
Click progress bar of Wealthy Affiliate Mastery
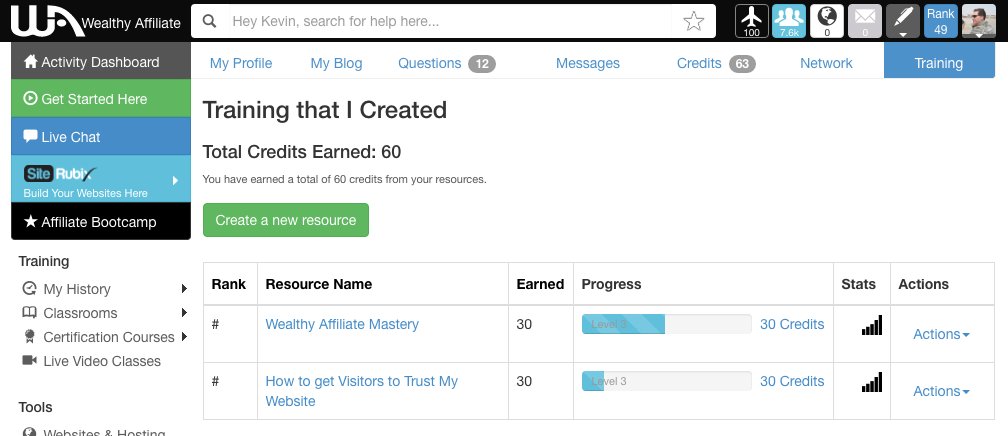click(x=667, y=324)
